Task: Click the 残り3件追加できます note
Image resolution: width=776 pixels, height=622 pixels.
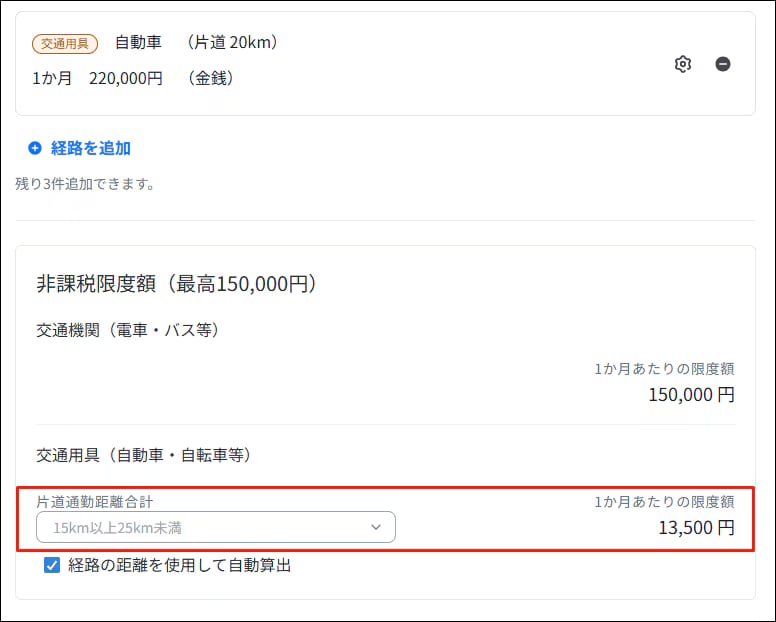Action: (85, 184)
